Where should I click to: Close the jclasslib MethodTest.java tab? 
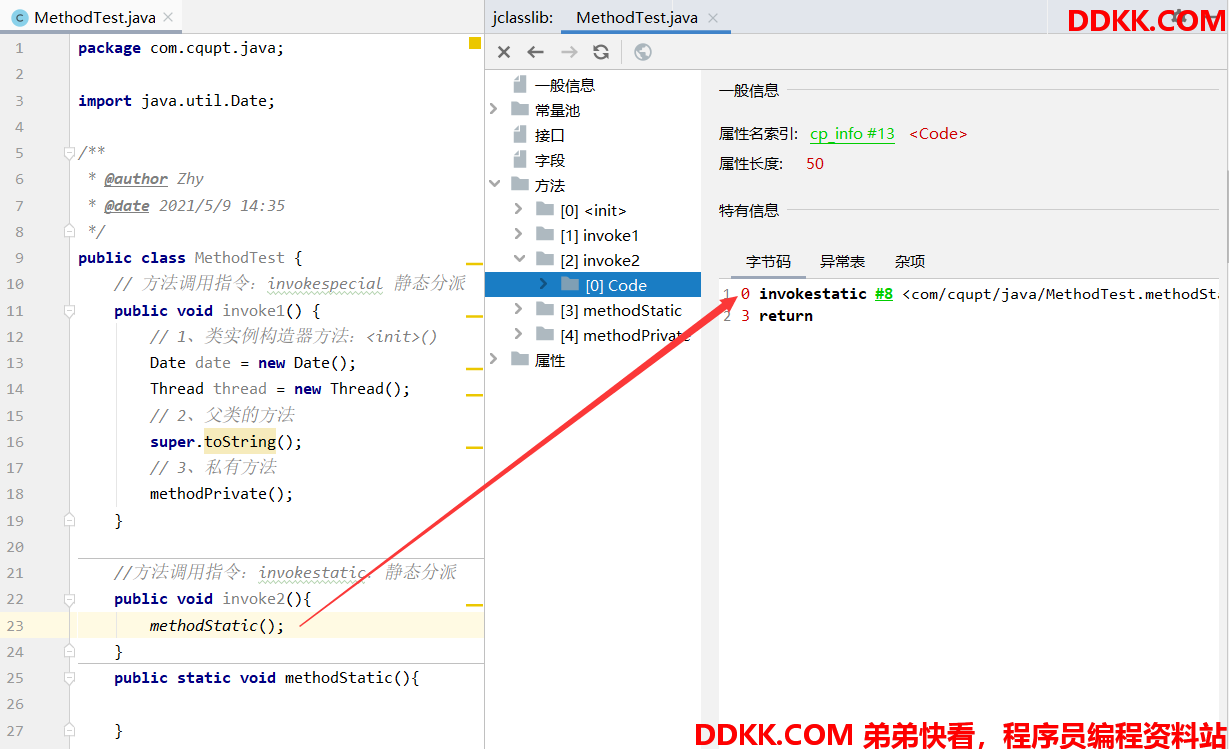(x=713, y=18)
